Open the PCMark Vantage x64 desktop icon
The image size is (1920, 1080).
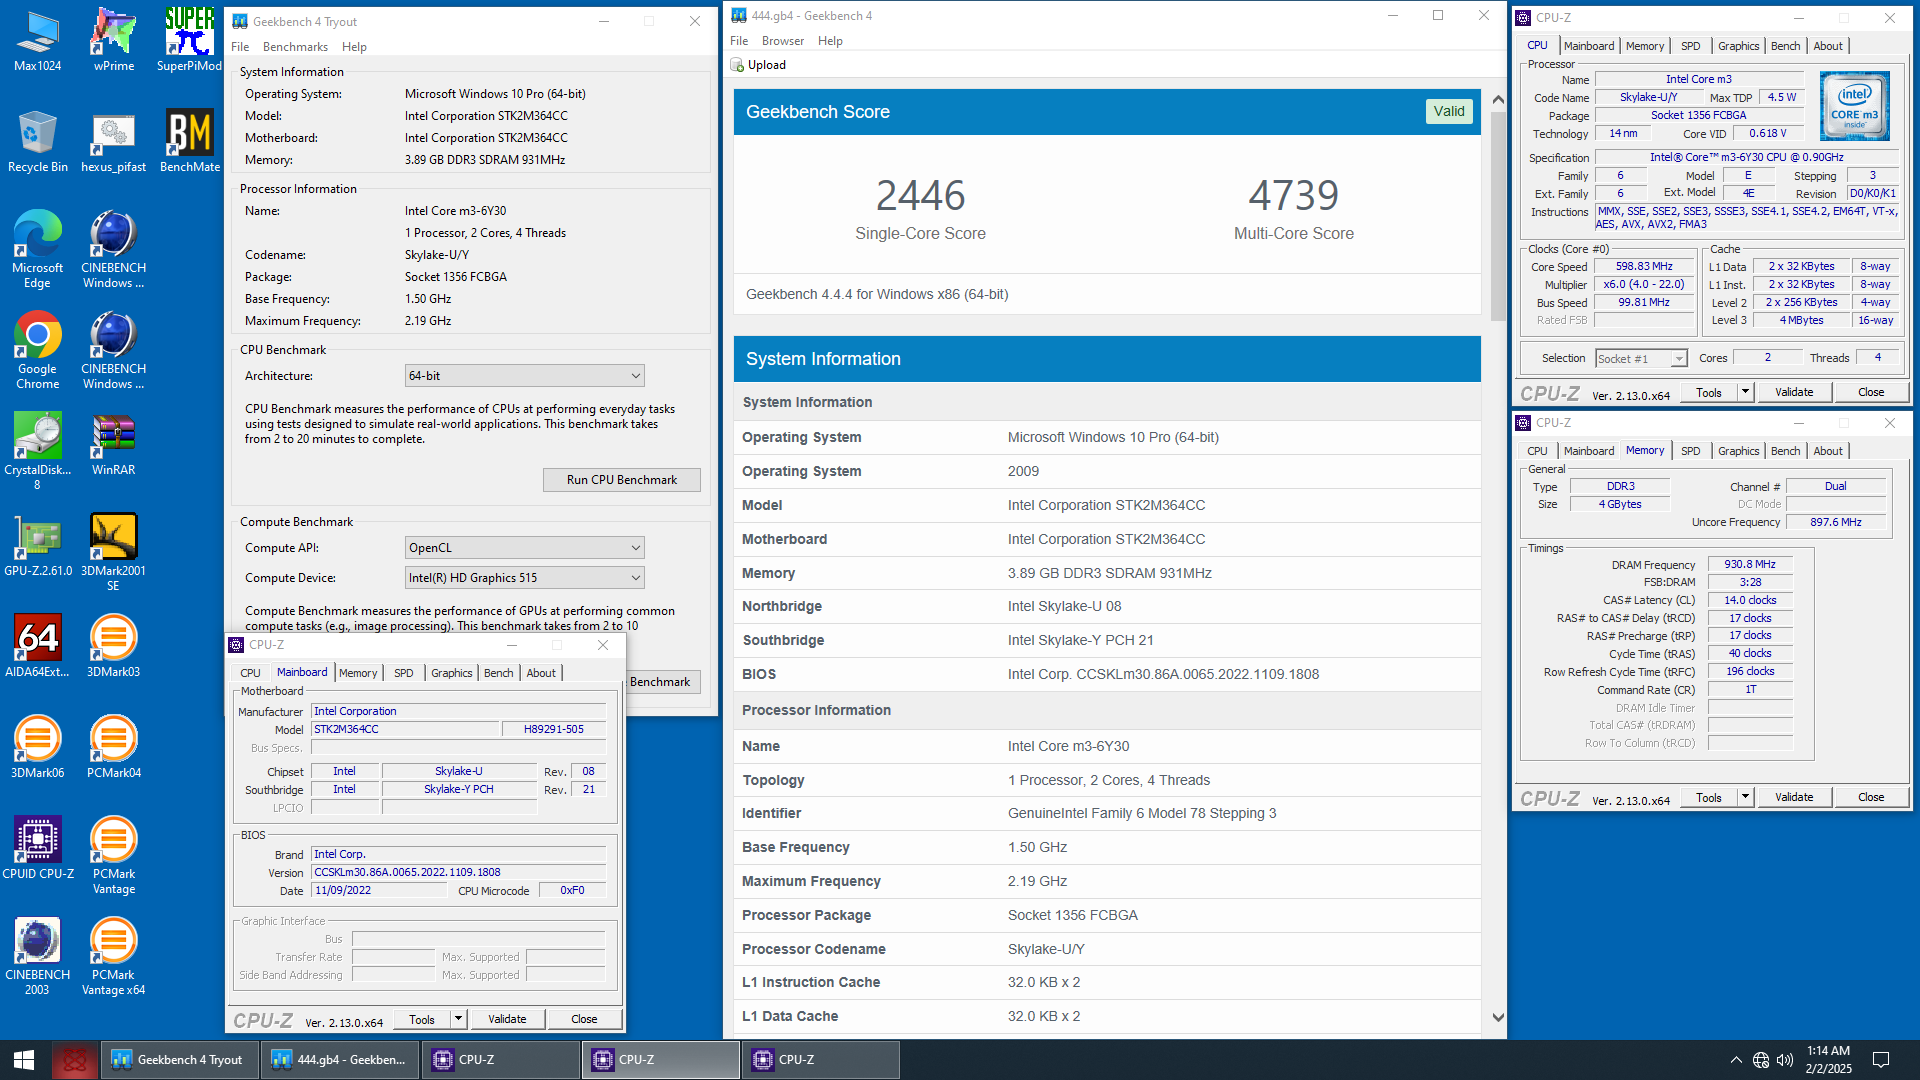coord(113,956)
